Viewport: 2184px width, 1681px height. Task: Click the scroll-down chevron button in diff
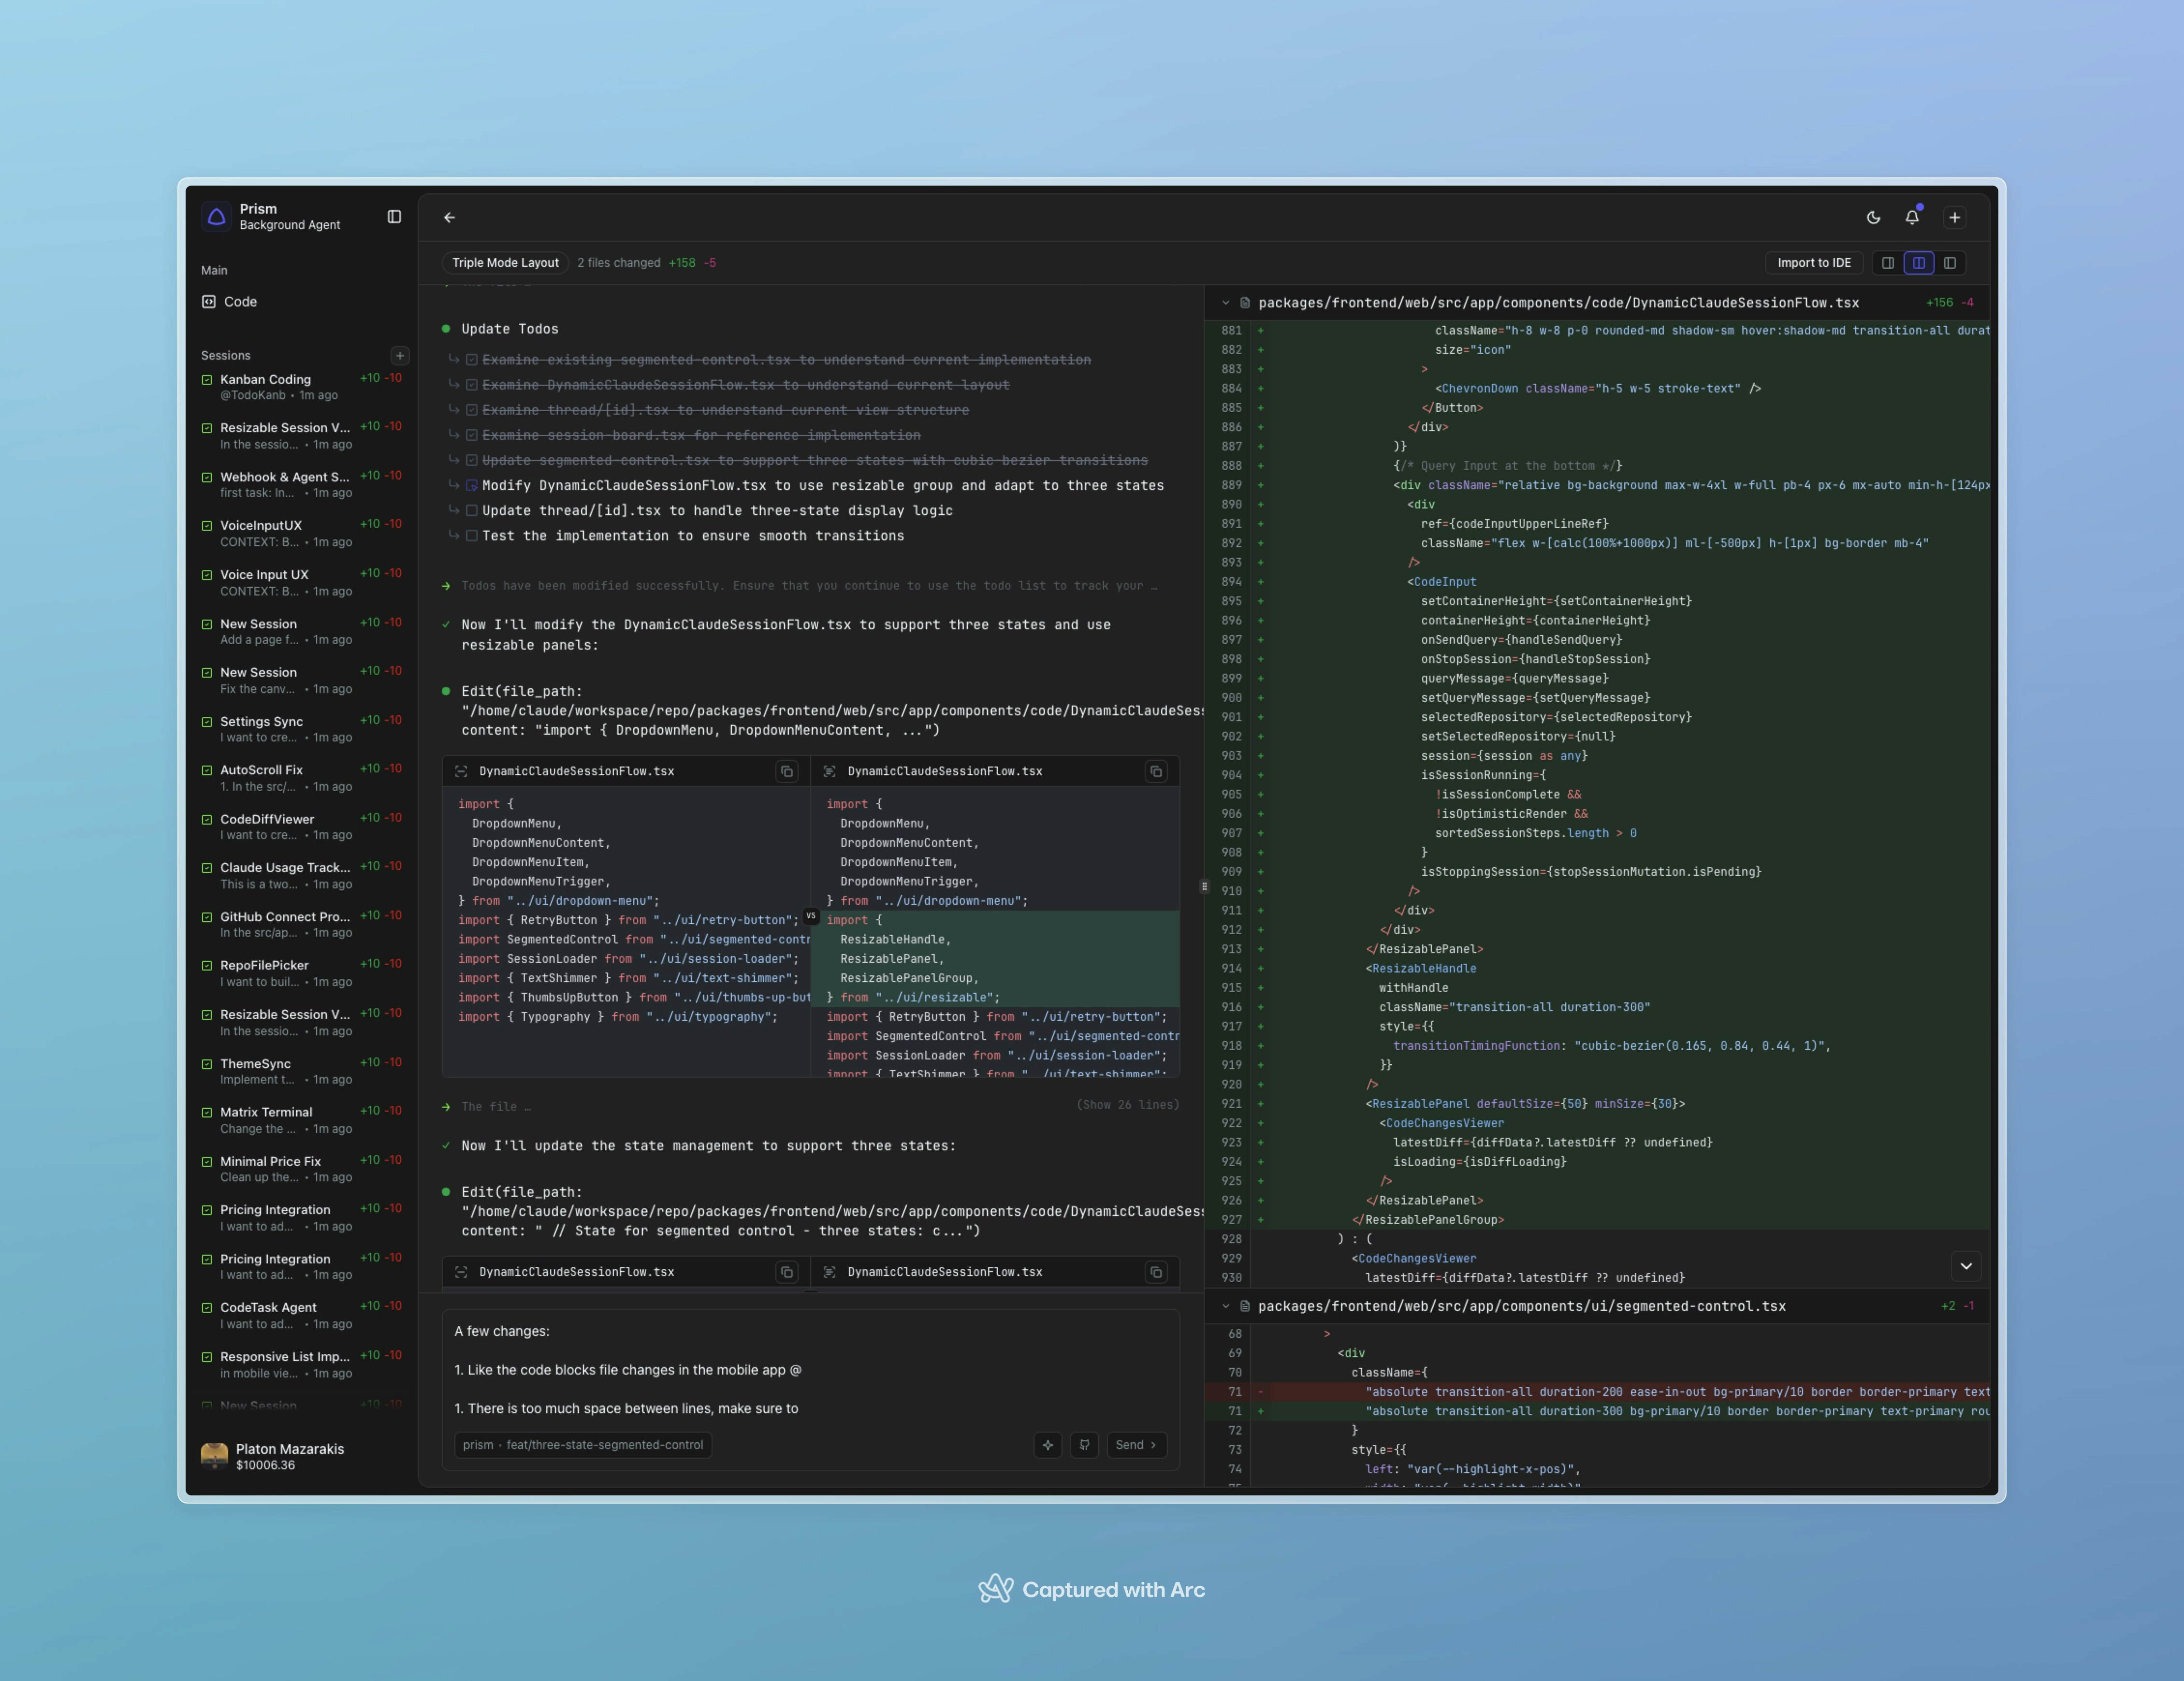click(x=1966, y=1266)
